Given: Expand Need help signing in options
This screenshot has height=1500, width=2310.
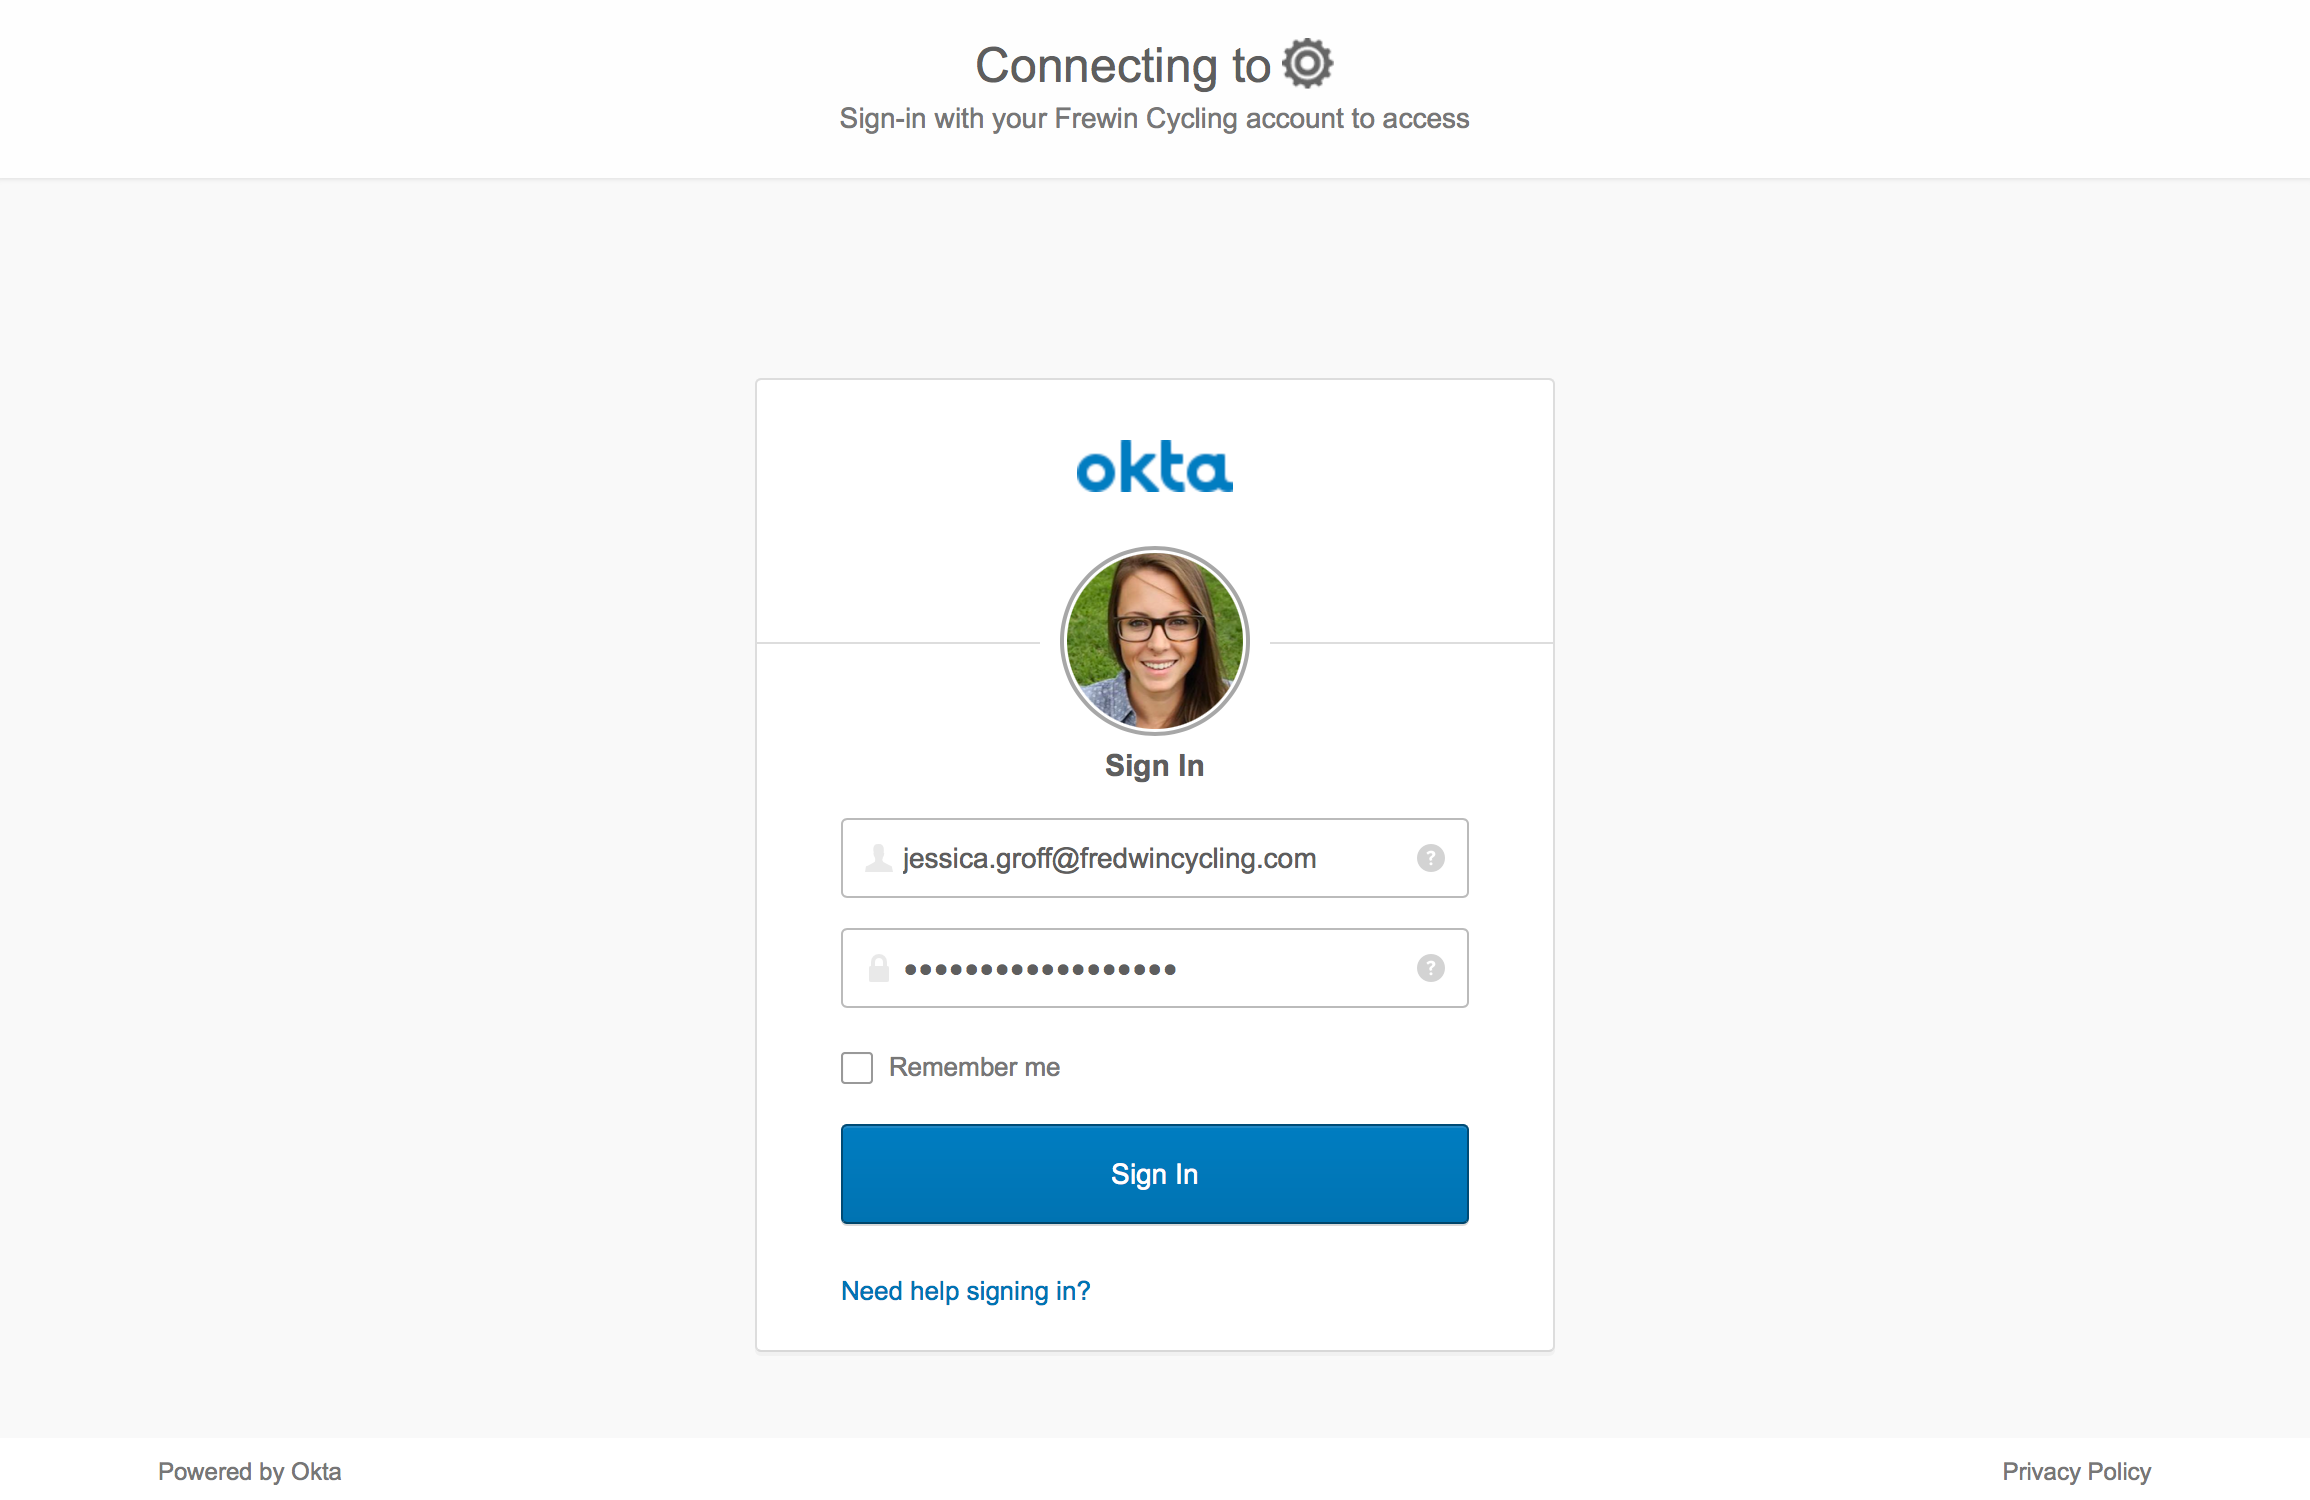Looking at the screenshot, I should (965, 1290).
